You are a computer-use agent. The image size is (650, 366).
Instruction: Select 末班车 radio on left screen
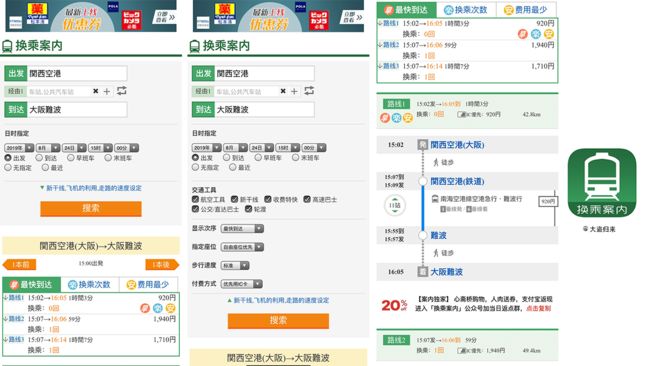[108, 158]
